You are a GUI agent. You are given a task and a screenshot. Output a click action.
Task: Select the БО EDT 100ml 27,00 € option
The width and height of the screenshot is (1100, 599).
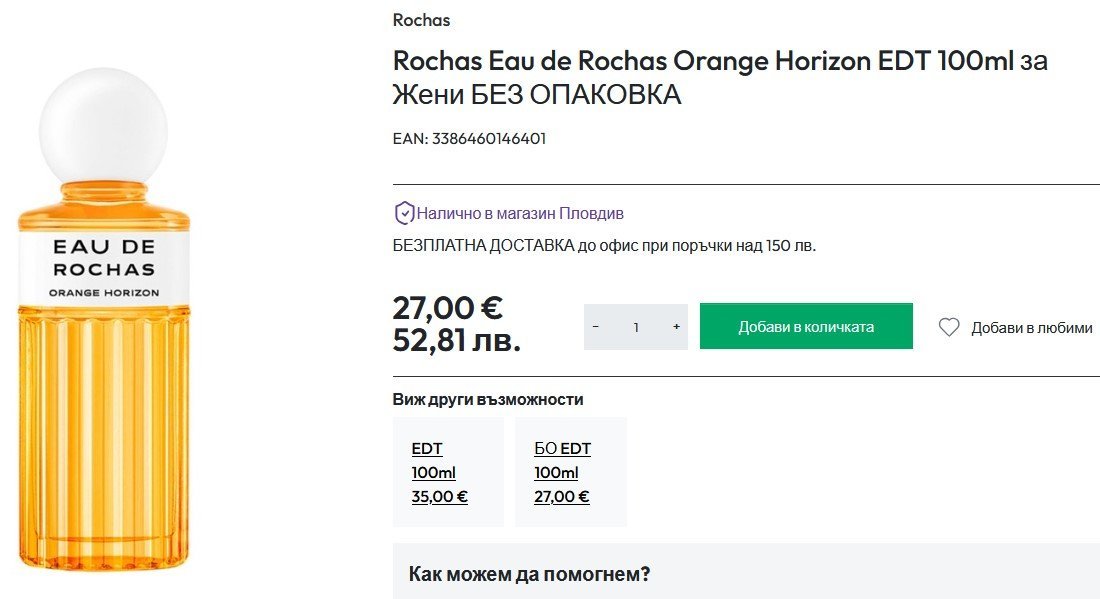pos(570,472)
